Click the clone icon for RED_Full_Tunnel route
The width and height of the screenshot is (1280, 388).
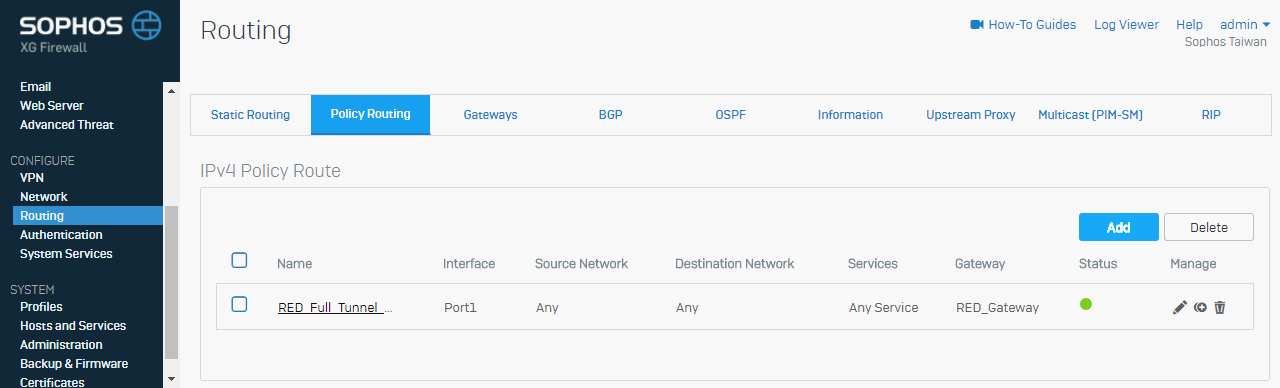pos(1200,308)
